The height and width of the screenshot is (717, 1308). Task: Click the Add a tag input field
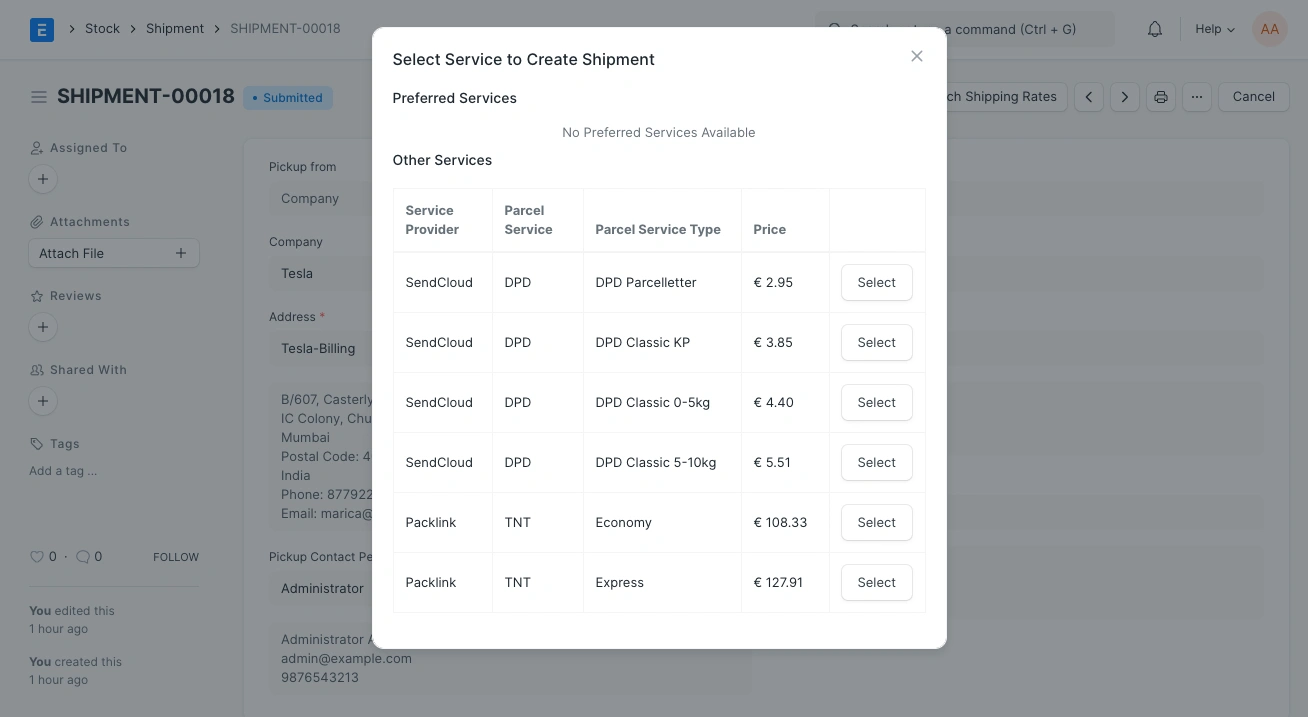tap(62, 470)
